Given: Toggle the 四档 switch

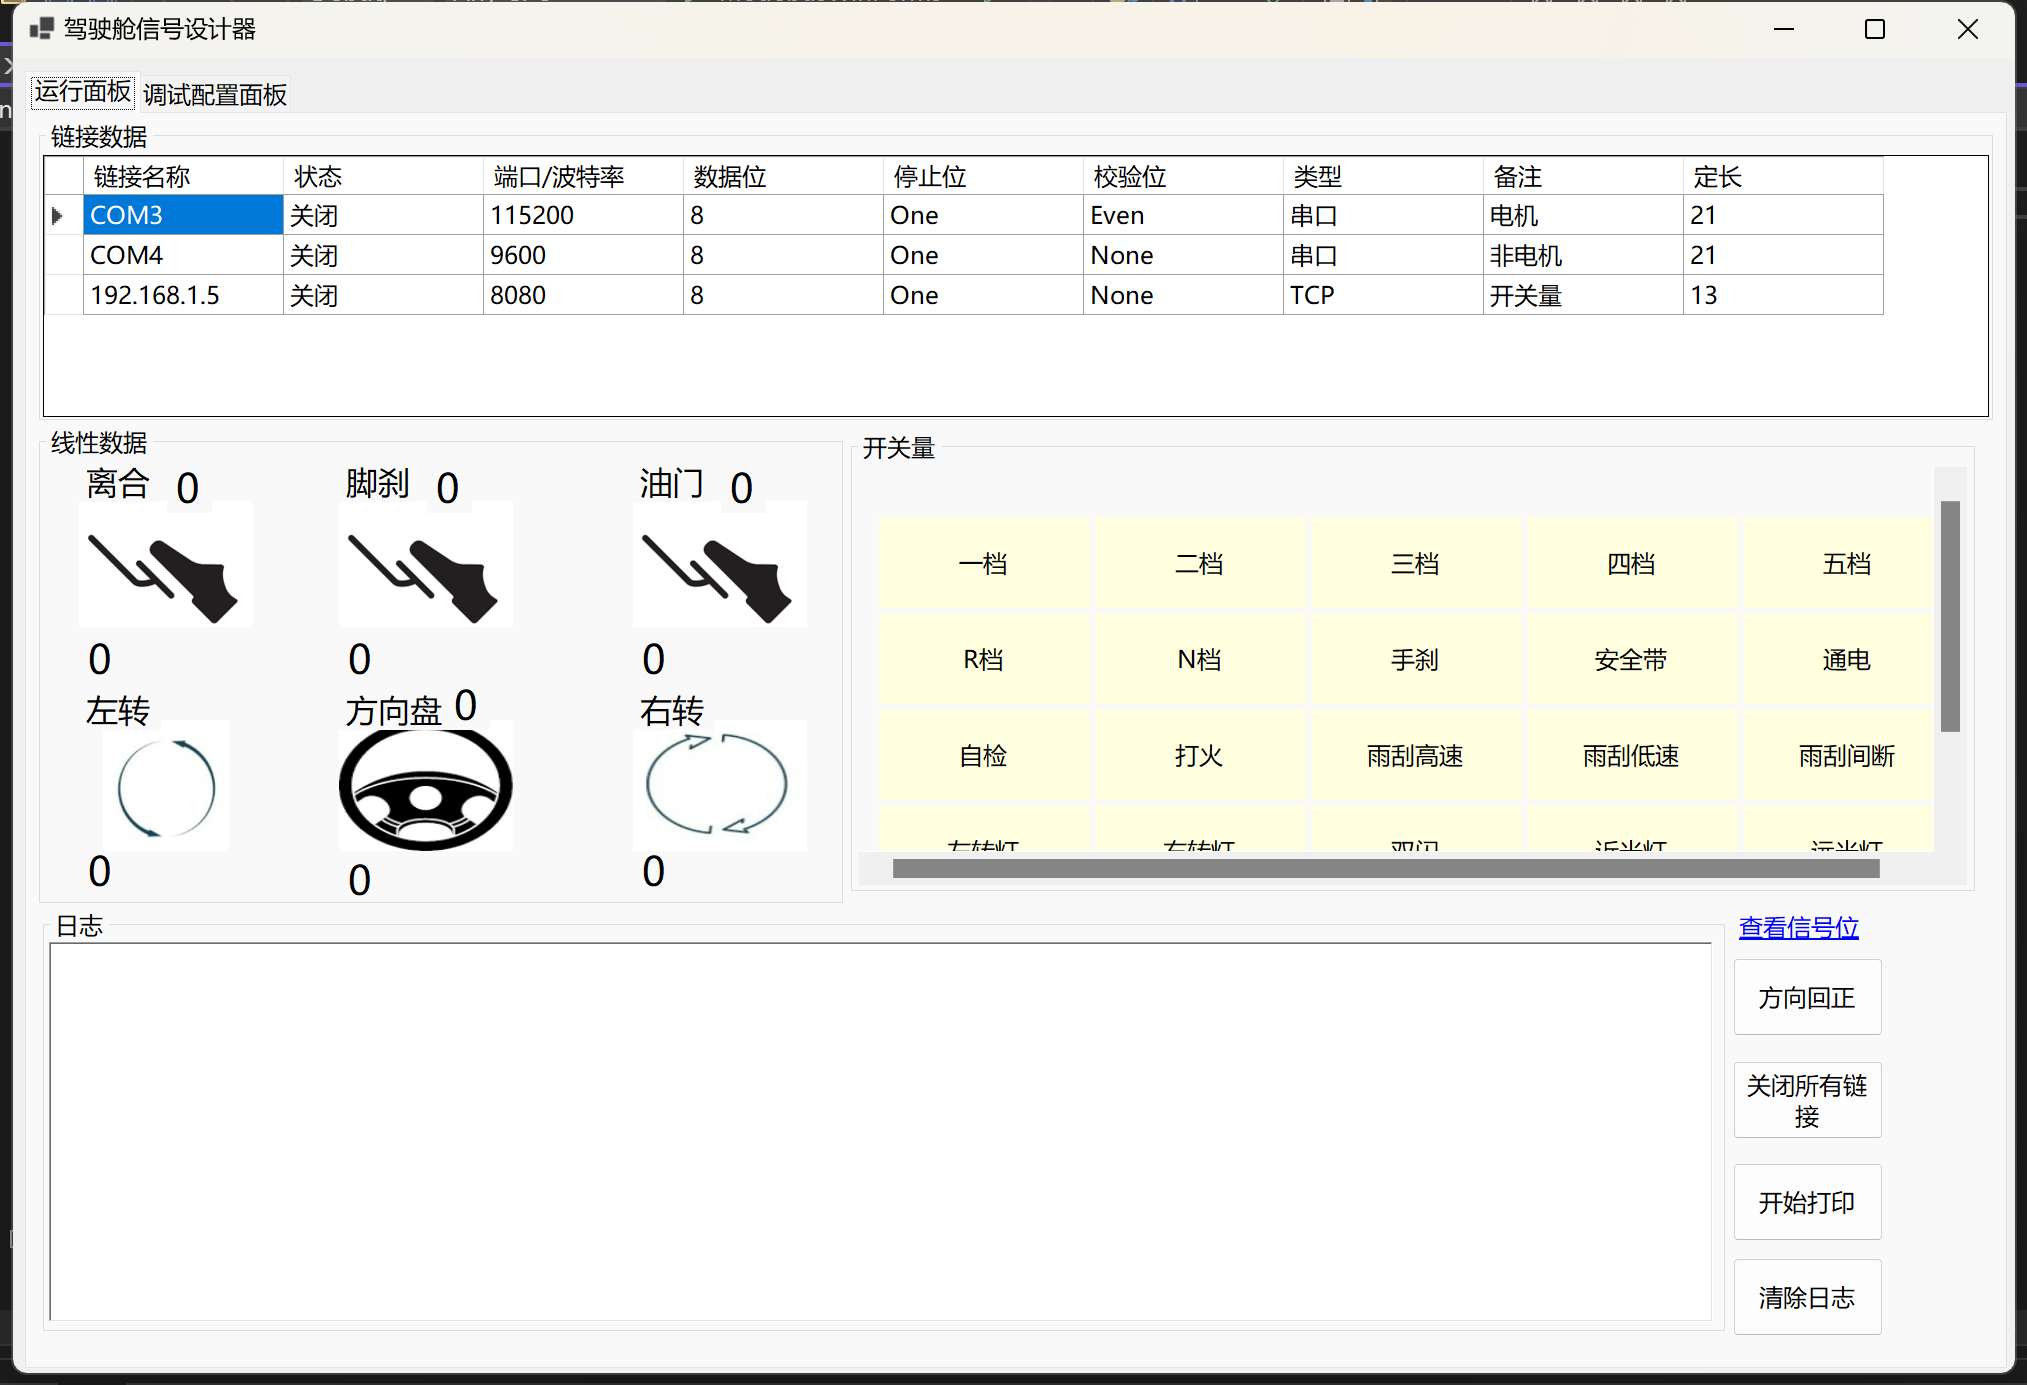Looking at the screenshot, I should 1631,563.
